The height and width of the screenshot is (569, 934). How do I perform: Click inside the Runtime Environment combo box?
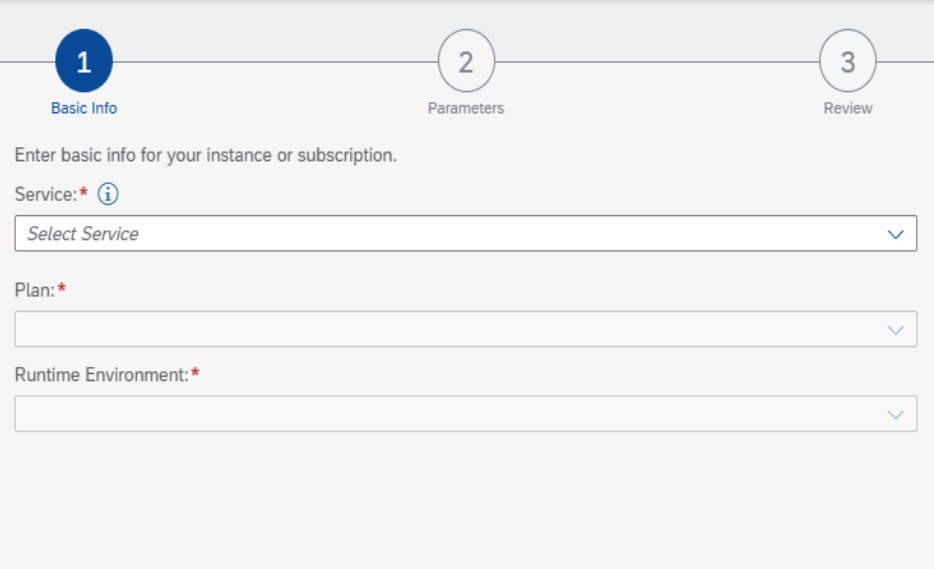(466, 413)
